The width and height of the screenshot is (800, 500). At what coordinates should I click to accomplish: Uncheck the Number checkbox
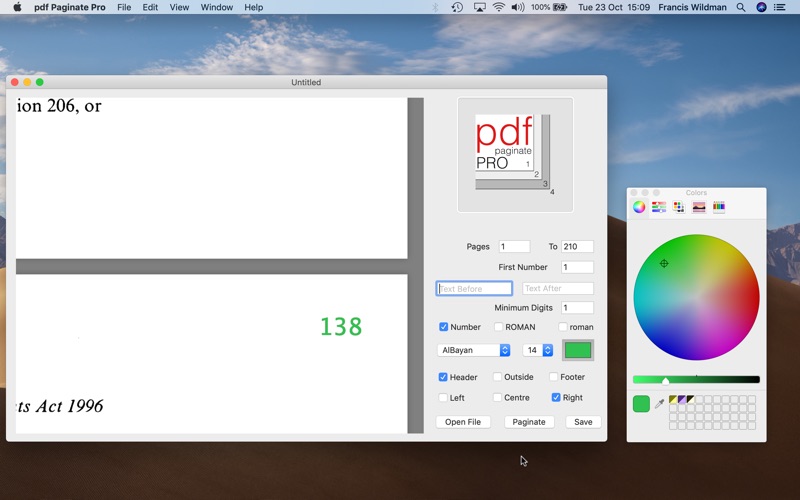[443, 327]
